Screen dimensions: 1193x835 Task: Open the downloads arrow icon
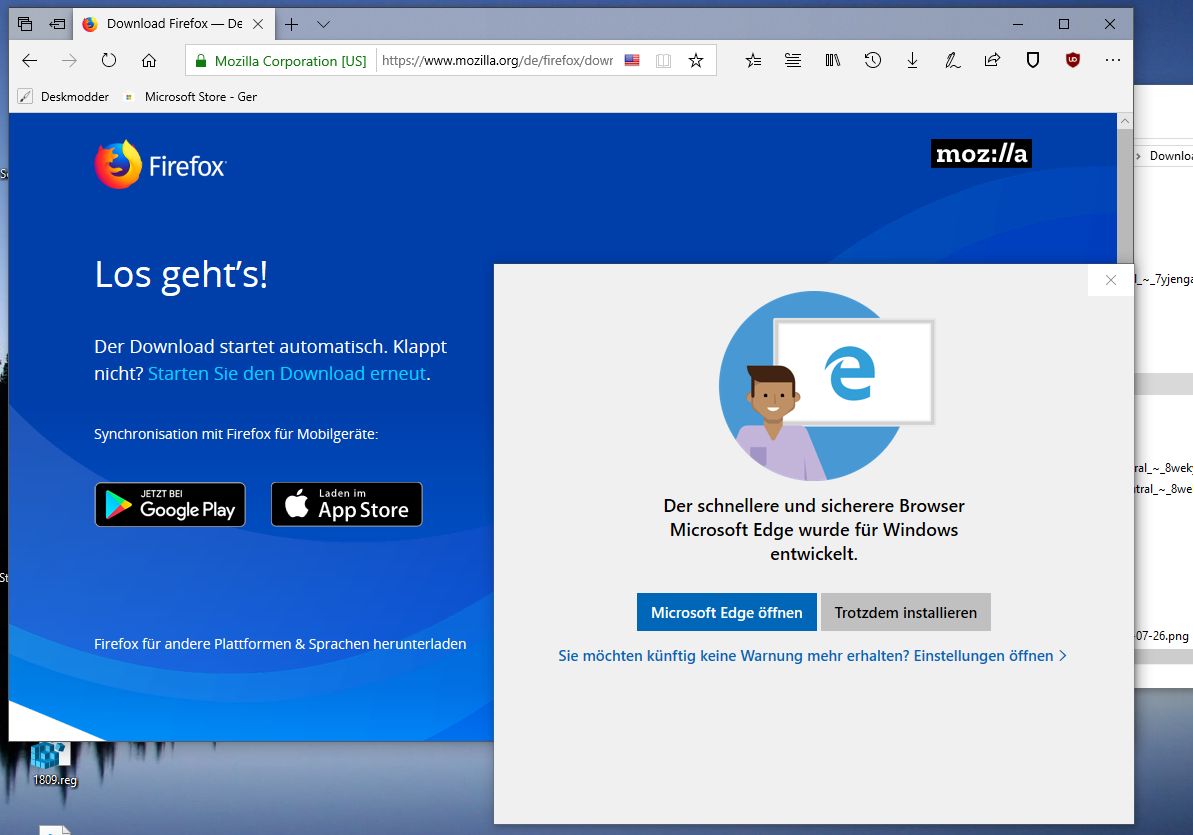pyautogui.click(x=912, y=60)
